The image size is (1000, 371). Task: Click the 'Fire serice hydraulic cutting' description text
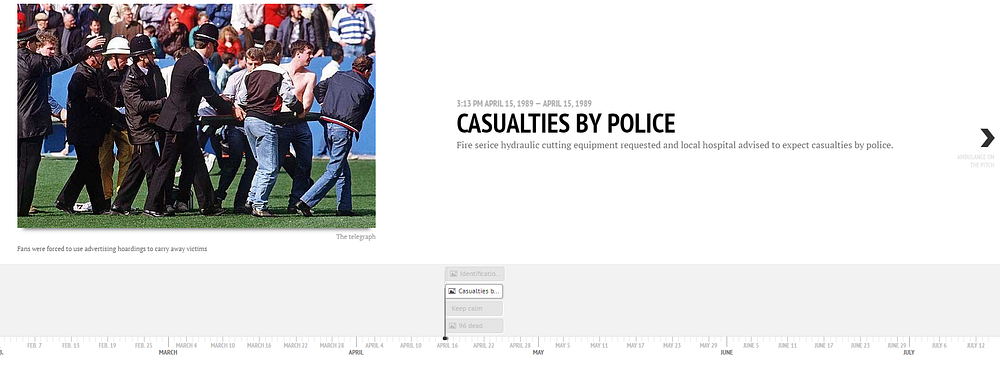(x=675, y=145)
